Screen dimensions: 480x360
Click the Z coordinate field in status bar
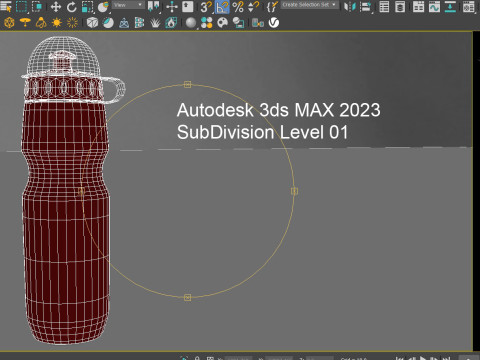point(320,358)
